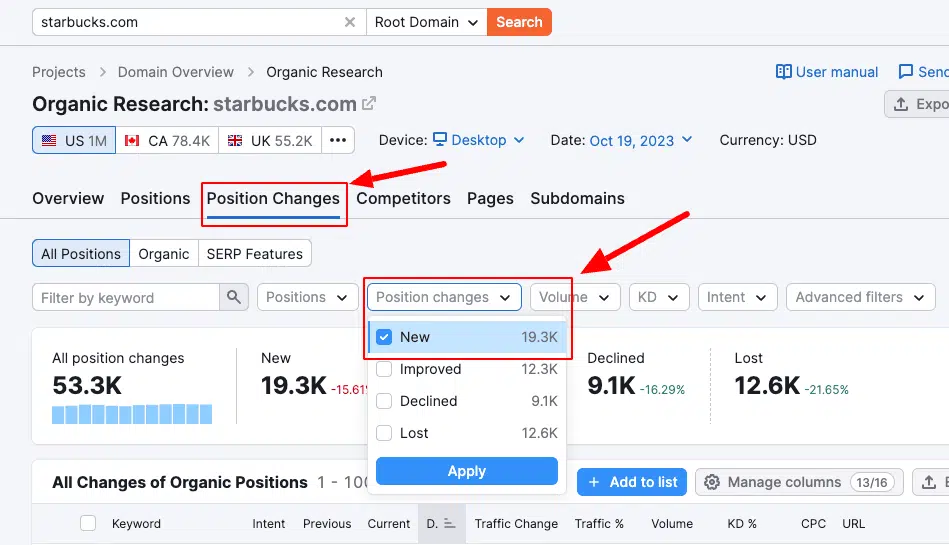949x545 pixels.
Task: Uncheck the New checkbox
Action: pos(384,337)
